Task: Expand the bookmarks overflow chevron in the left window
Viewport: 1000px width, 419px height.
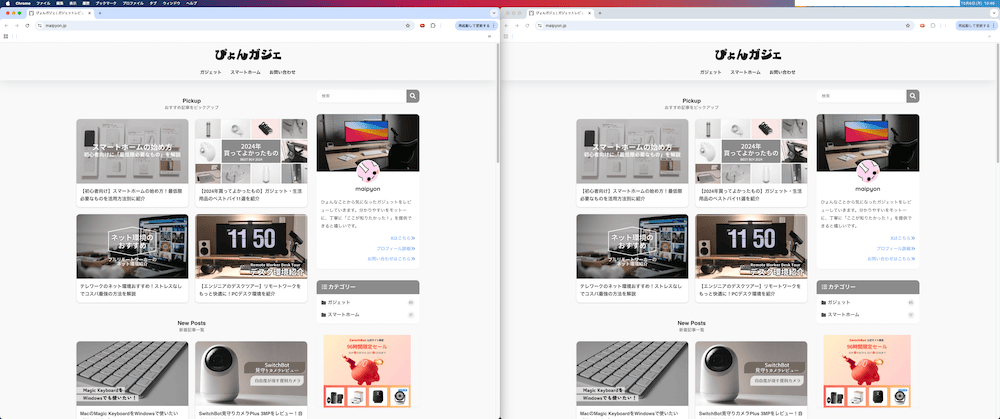Action: coord(491,36)
